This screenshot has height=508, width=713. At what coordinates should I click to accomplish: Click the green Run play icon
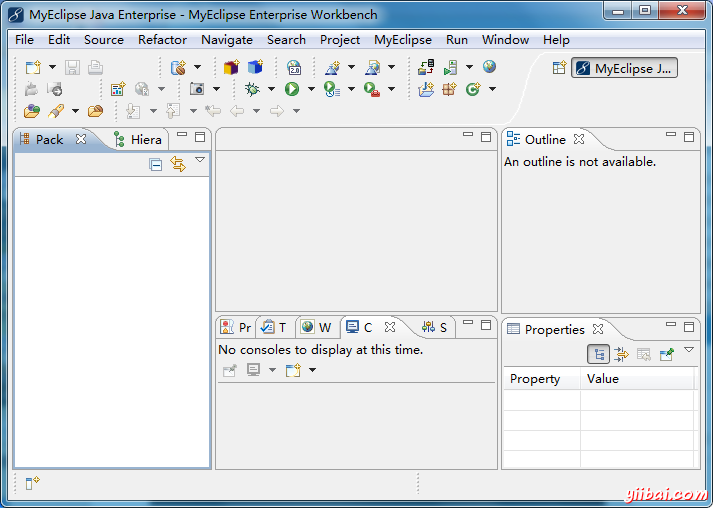292,89
